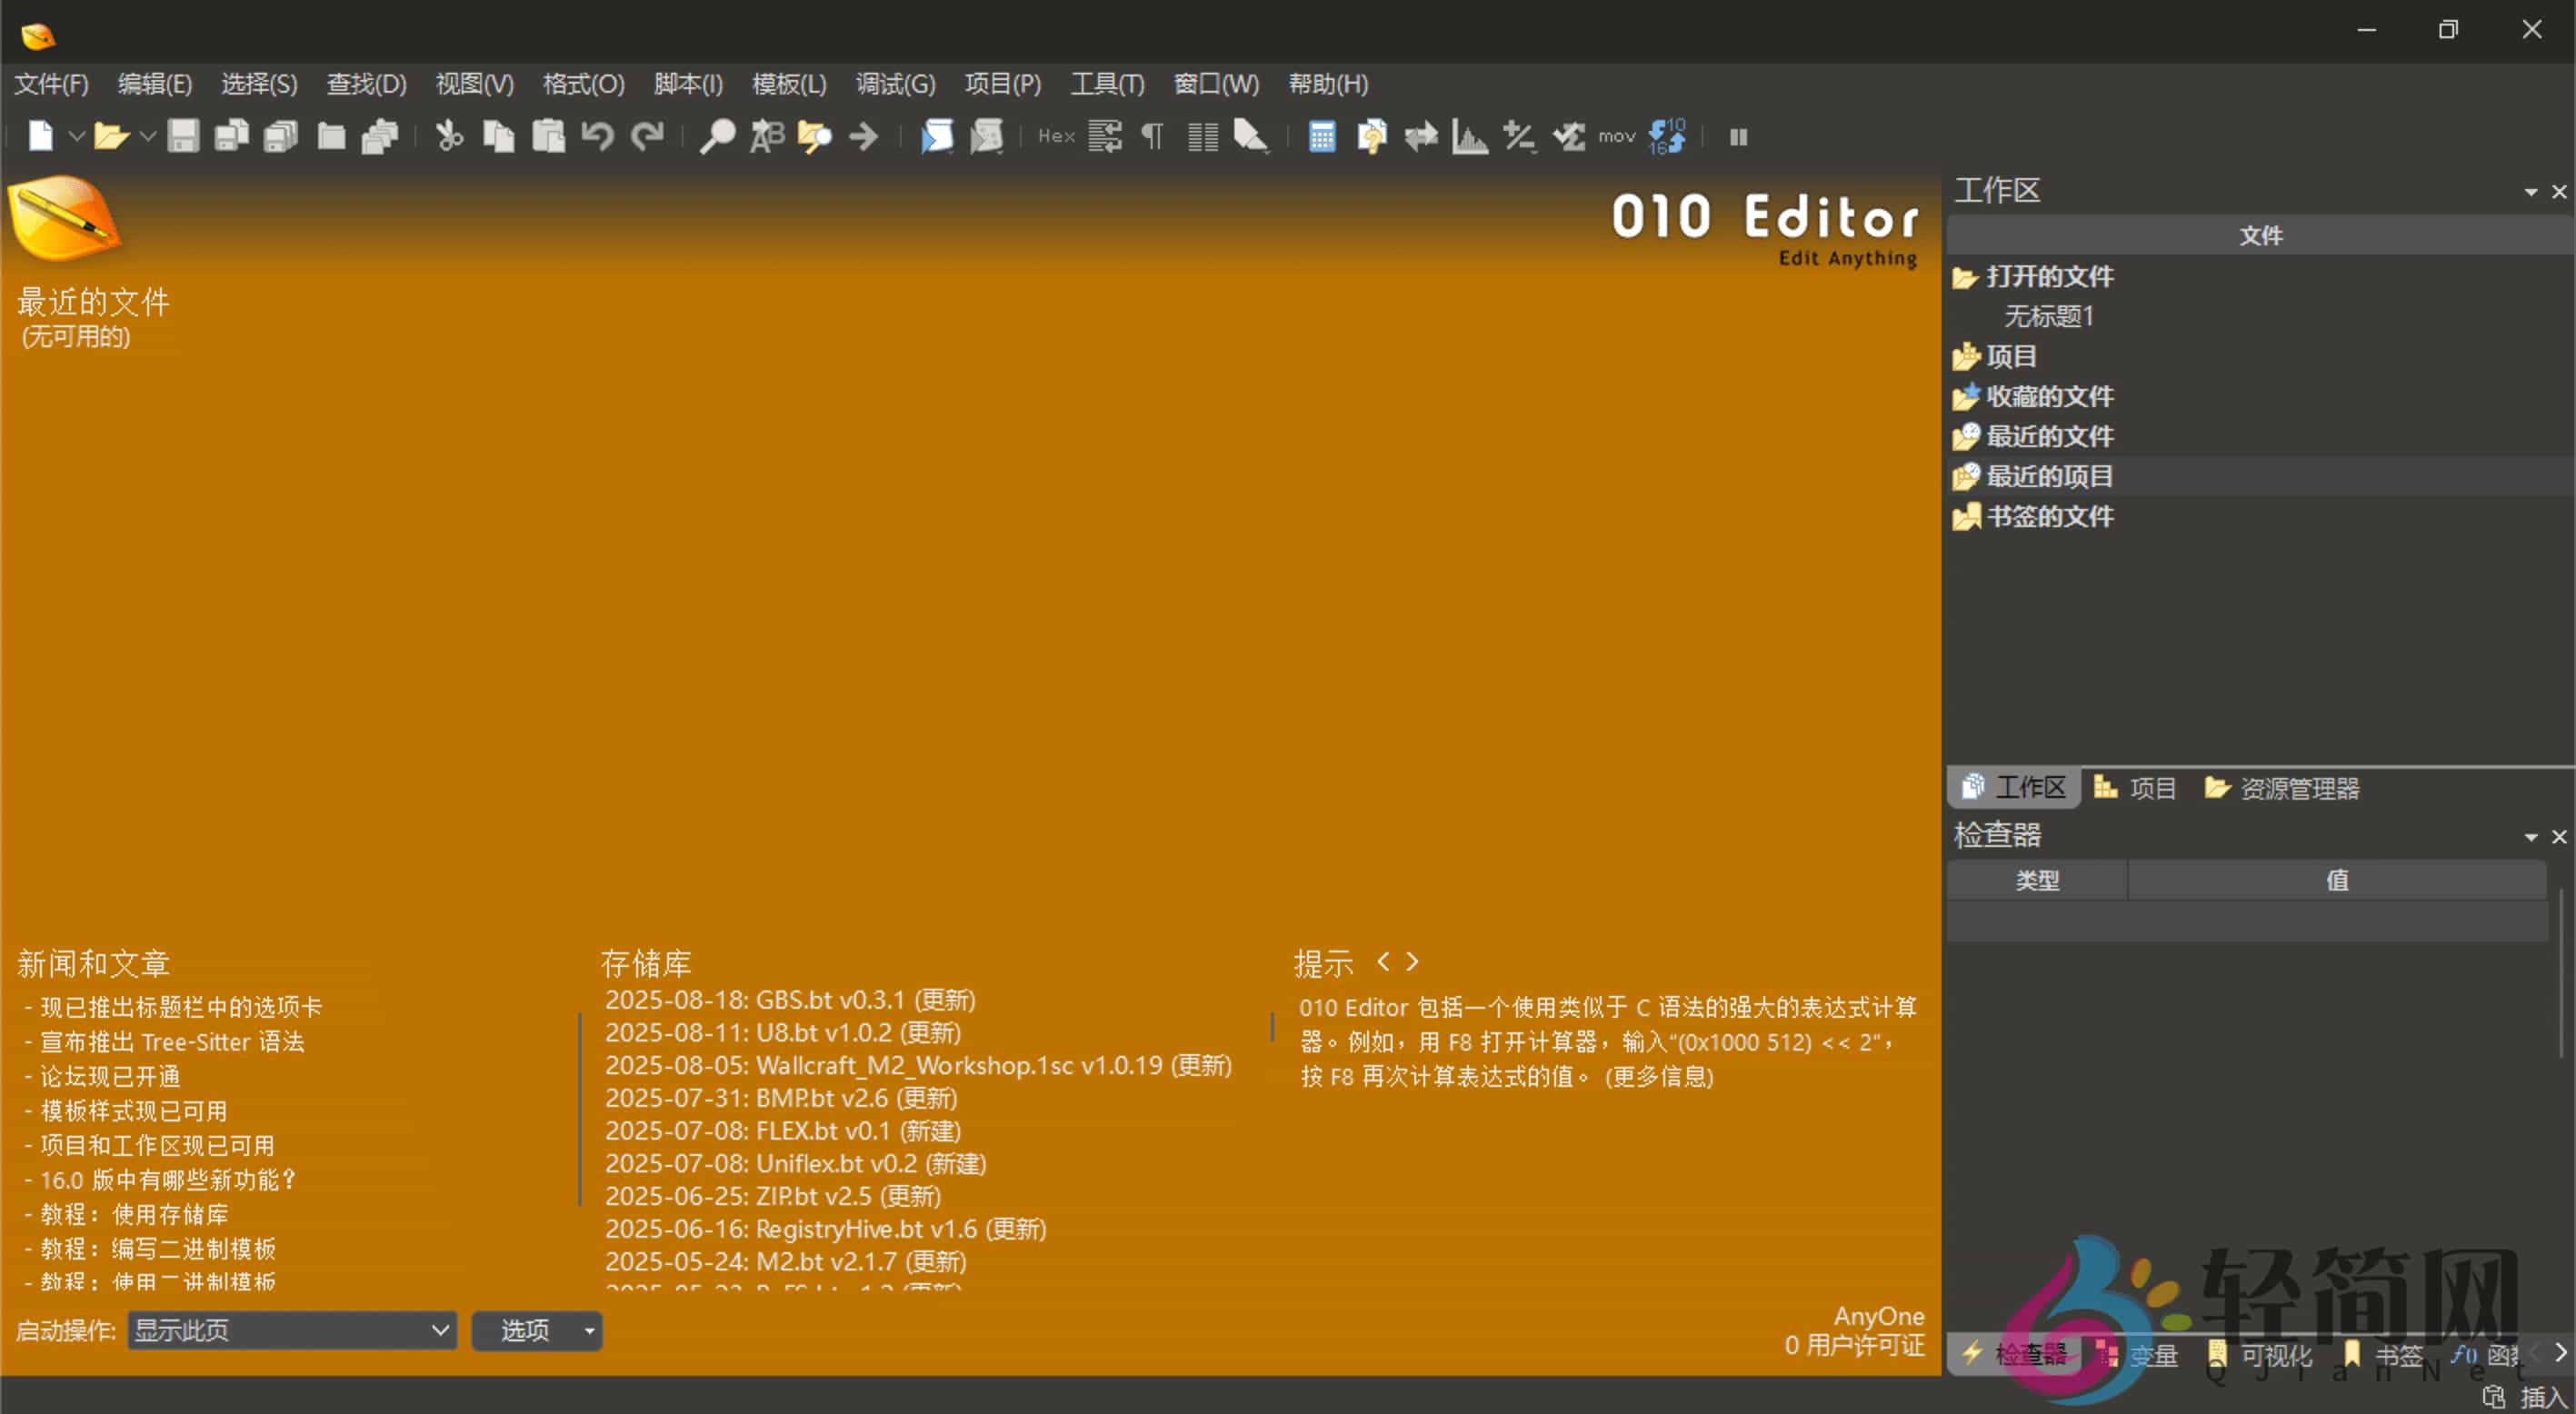Toggle the pause button in toolbar

coord(1738,136)
